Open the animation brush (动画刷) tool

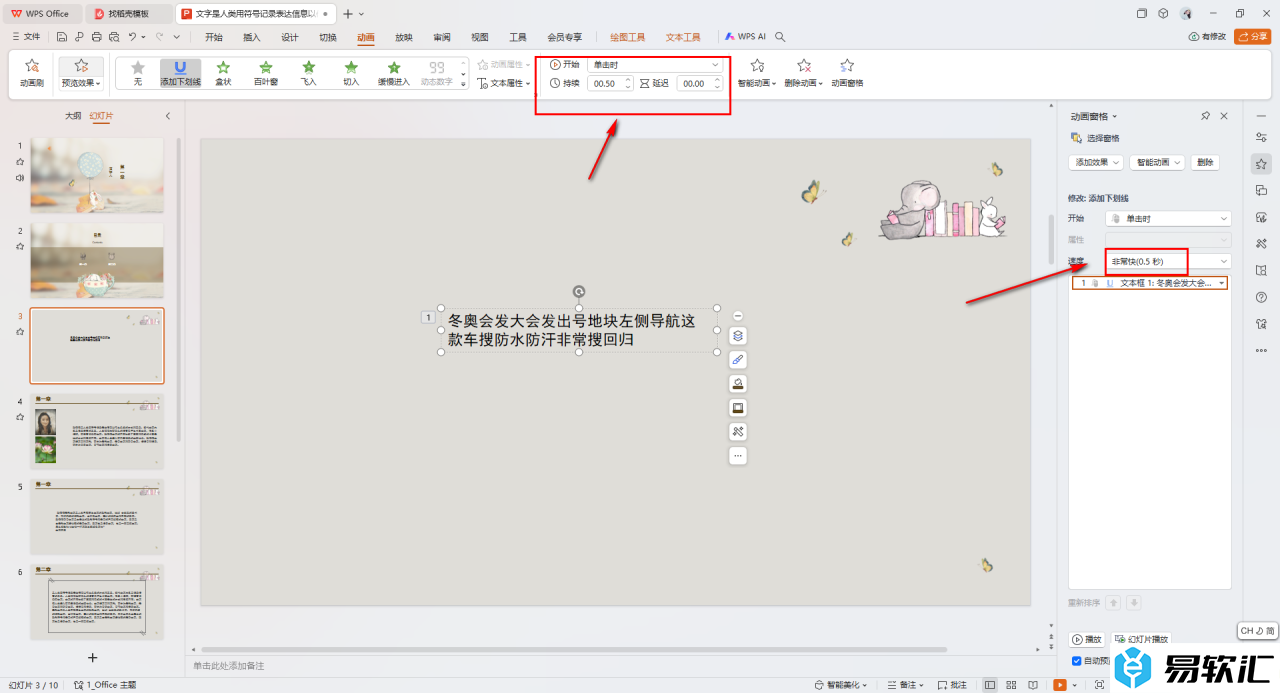pyautogui.click(x=32, y=73)
